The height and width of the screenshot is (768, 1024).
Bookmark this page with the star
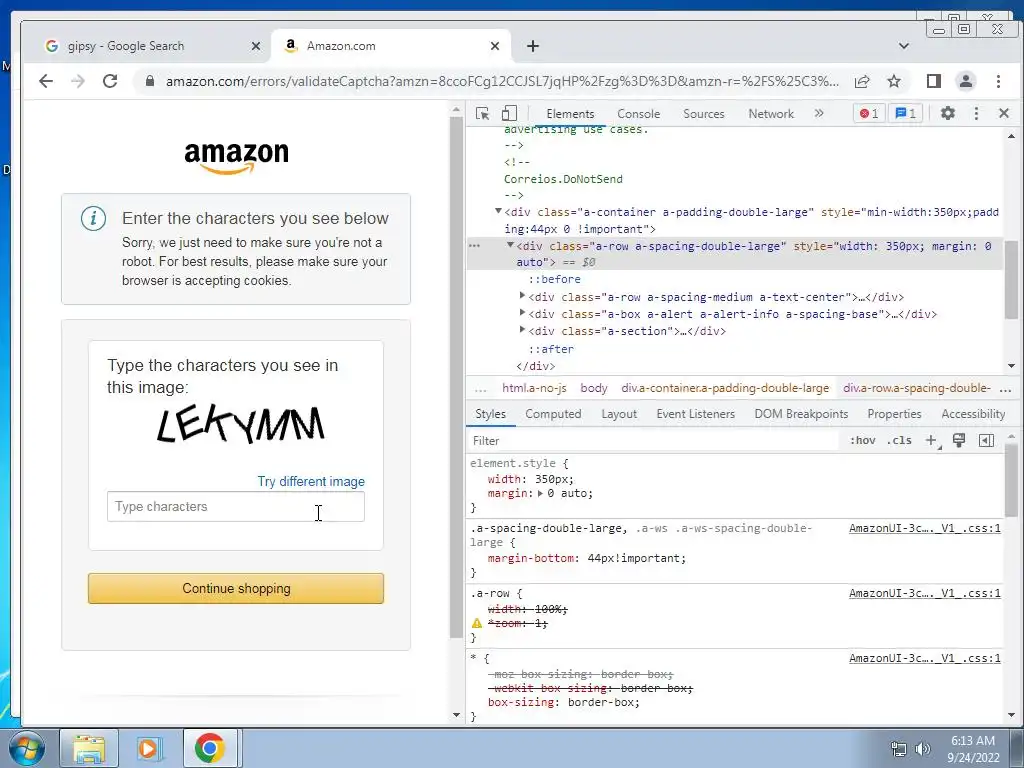pyautogui.click(x=894, y=81)
